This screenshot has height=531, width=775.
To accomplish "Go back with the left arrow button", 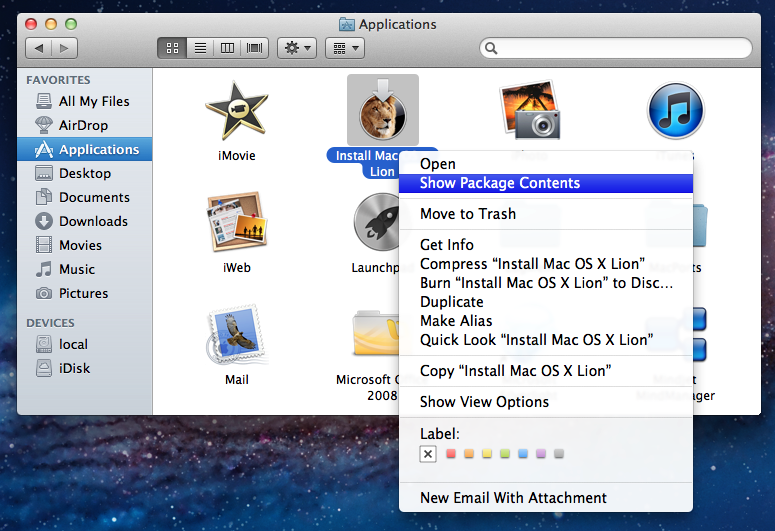I will pos(39,48).
